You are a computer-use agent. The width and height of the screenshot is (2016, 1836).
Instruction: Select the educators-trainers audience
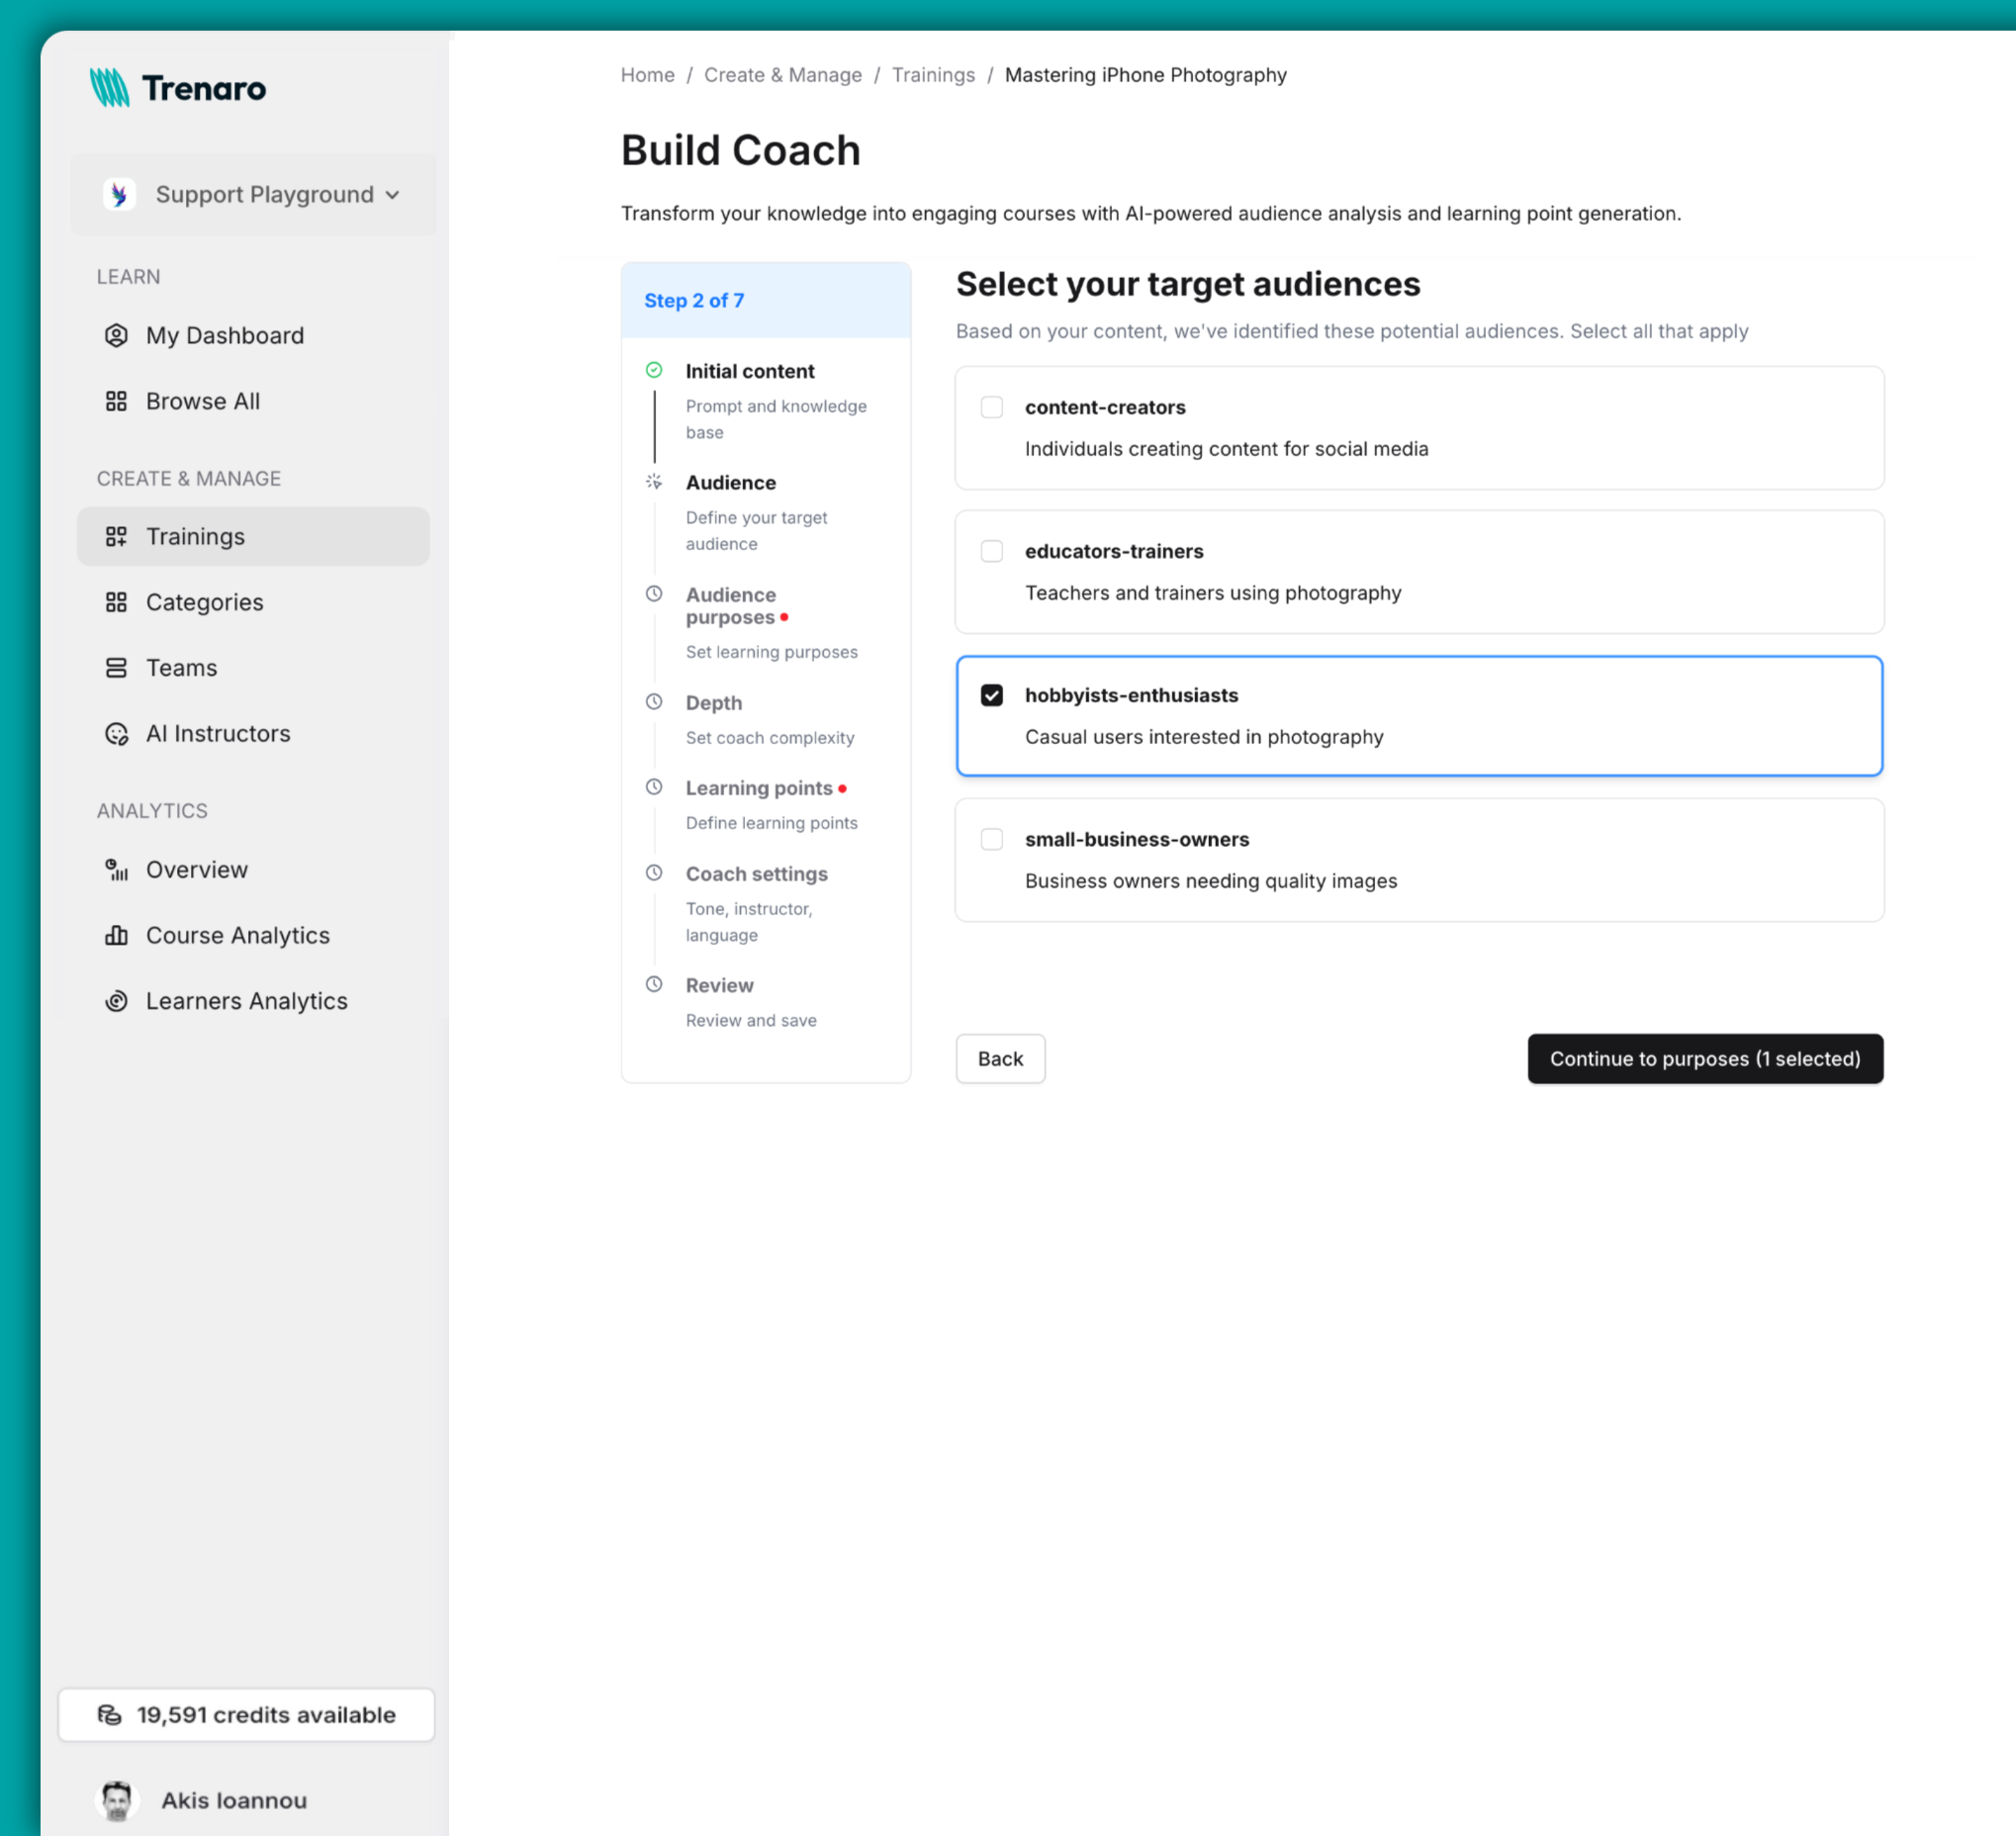click(x=992, y=551)
